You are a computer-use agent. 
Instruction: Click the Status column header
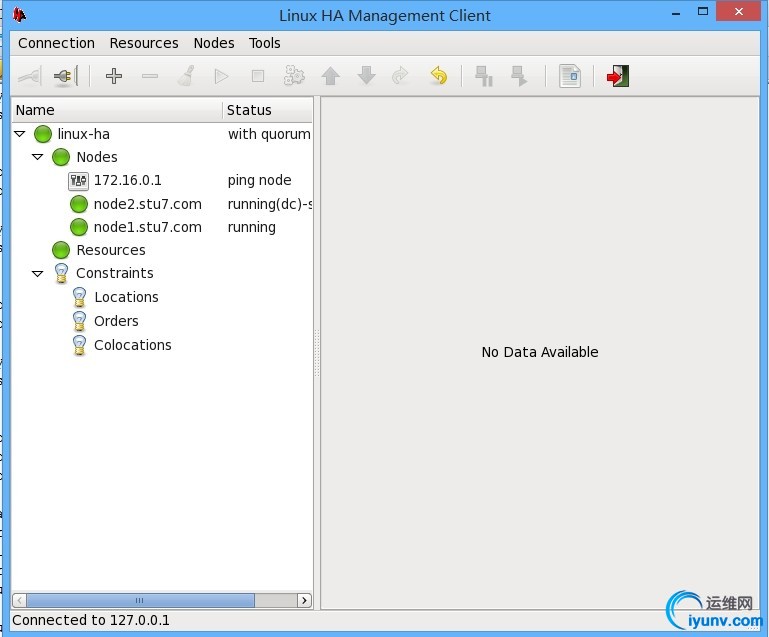coord(268,110)
